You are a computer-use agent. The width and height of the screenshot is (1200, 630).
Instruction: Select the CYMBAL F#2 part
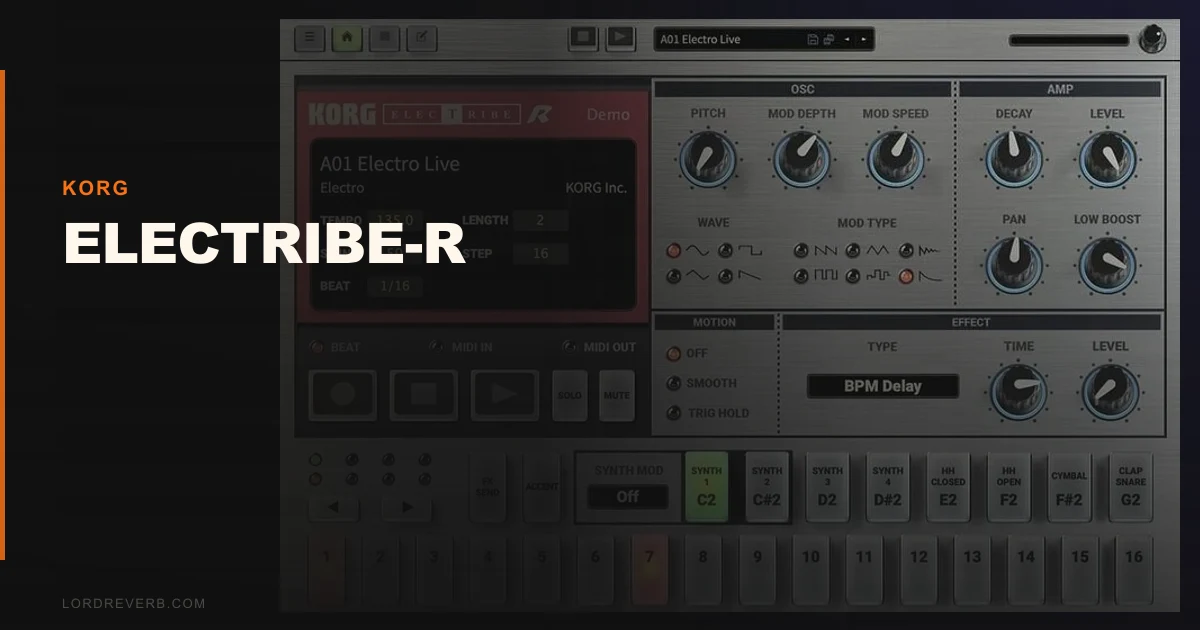pos(1069,486)
